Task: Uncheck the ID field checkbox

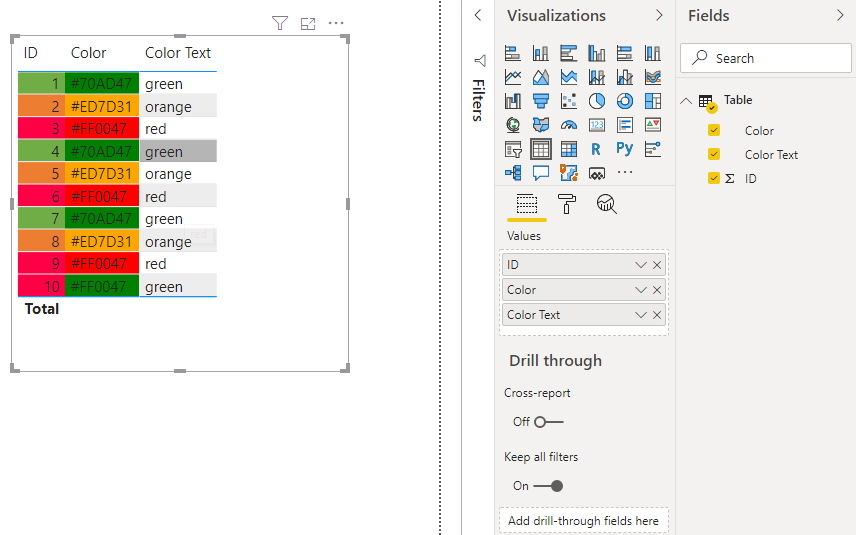Action: [x=714, y=178]
